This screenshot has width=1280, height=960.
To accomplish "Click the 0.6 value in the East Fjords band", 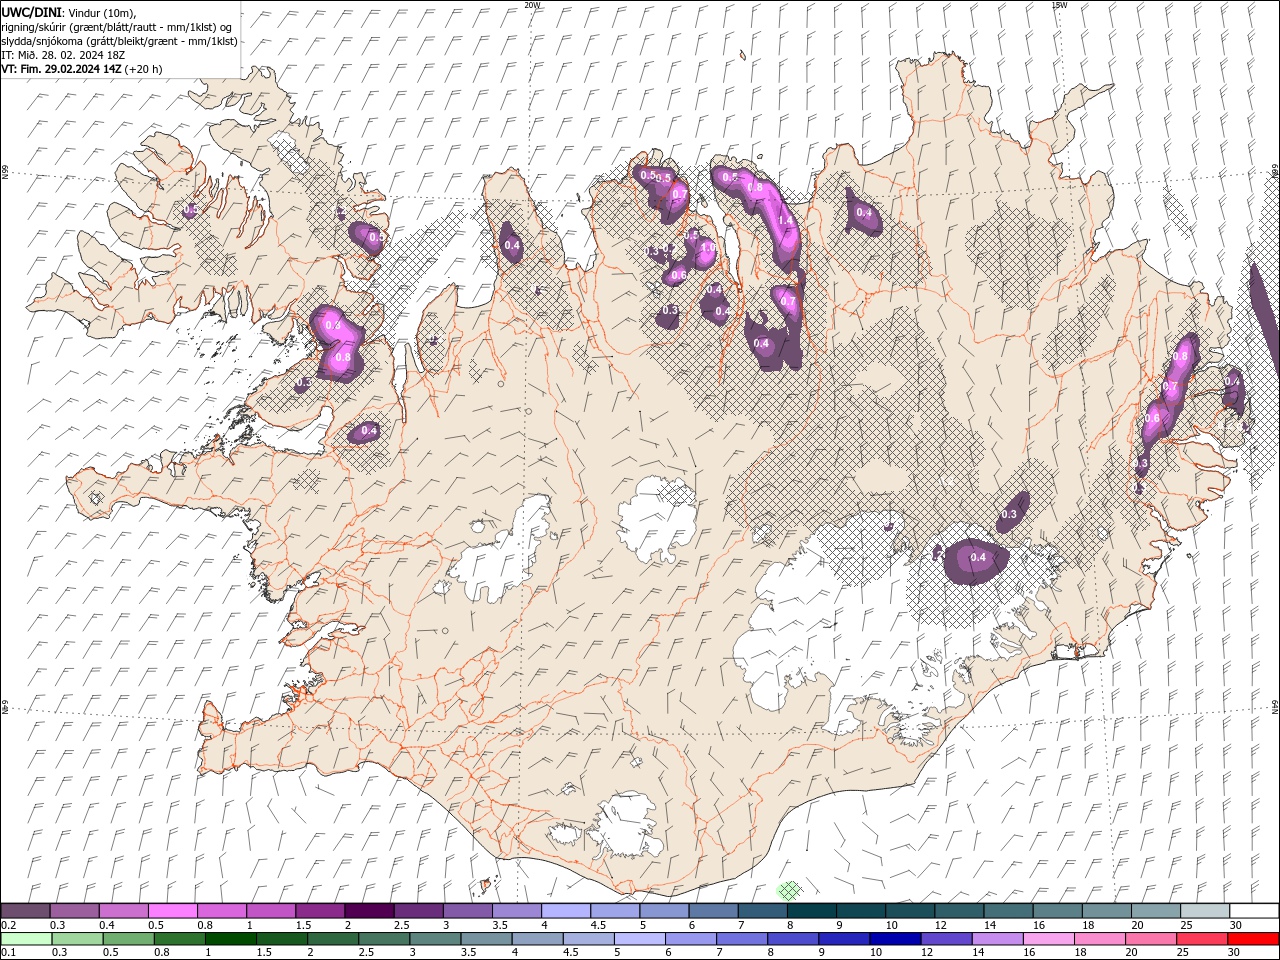I will pyautogui.click(x=1152, y=418).
